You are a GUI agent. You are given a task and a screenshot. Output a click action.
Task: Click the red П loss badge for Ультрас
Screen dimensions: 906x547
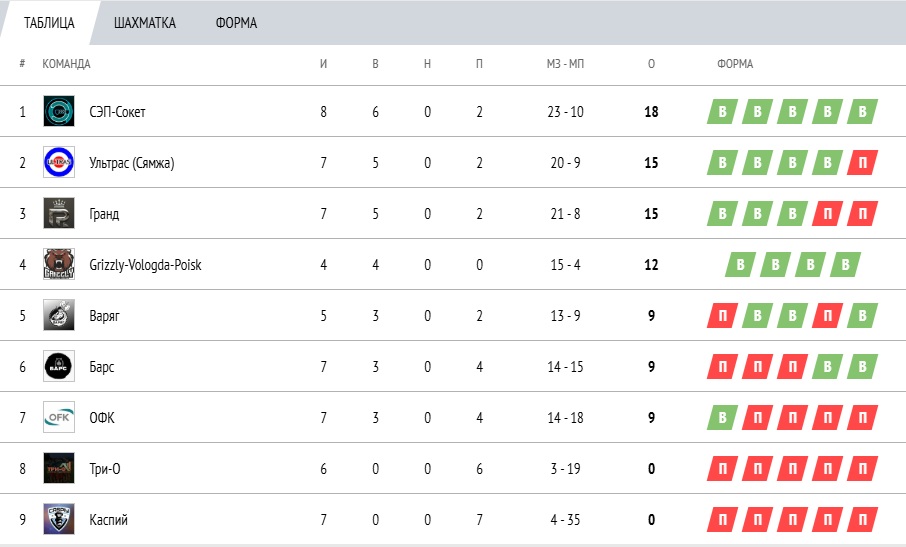pos(863,163)
